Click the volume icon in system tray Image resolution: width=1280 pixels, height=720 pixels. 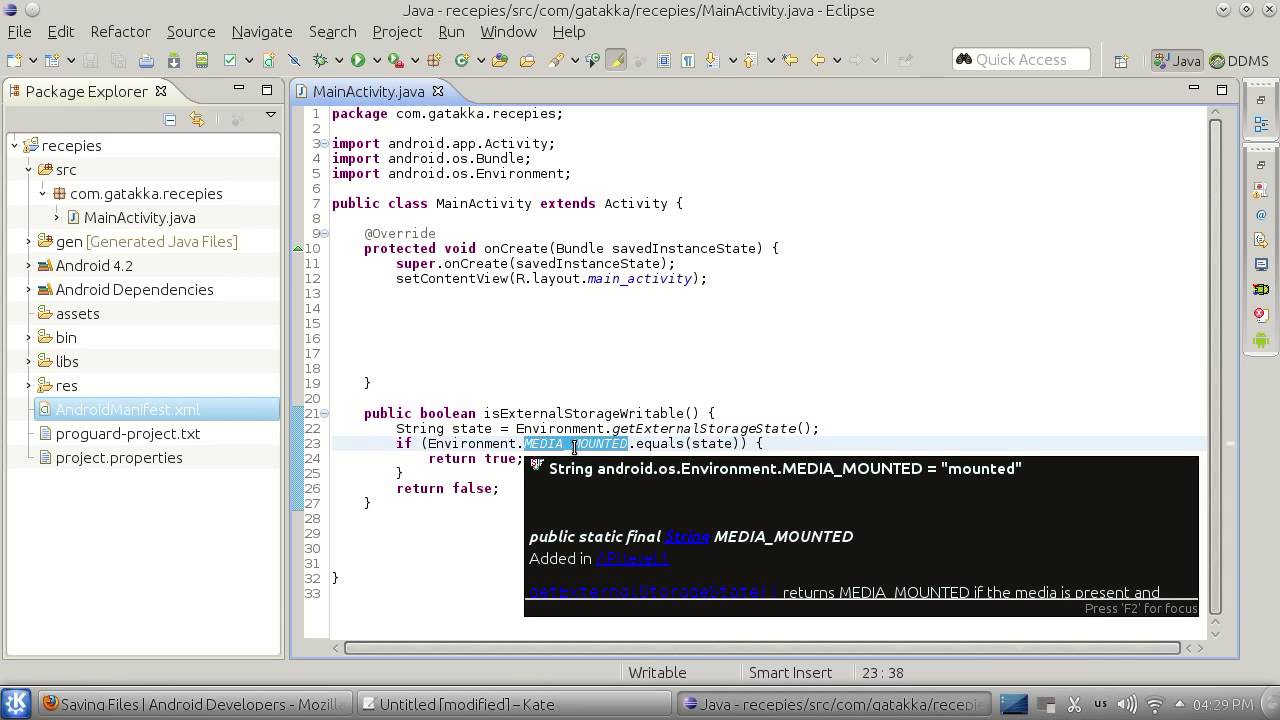(1127, 704)
